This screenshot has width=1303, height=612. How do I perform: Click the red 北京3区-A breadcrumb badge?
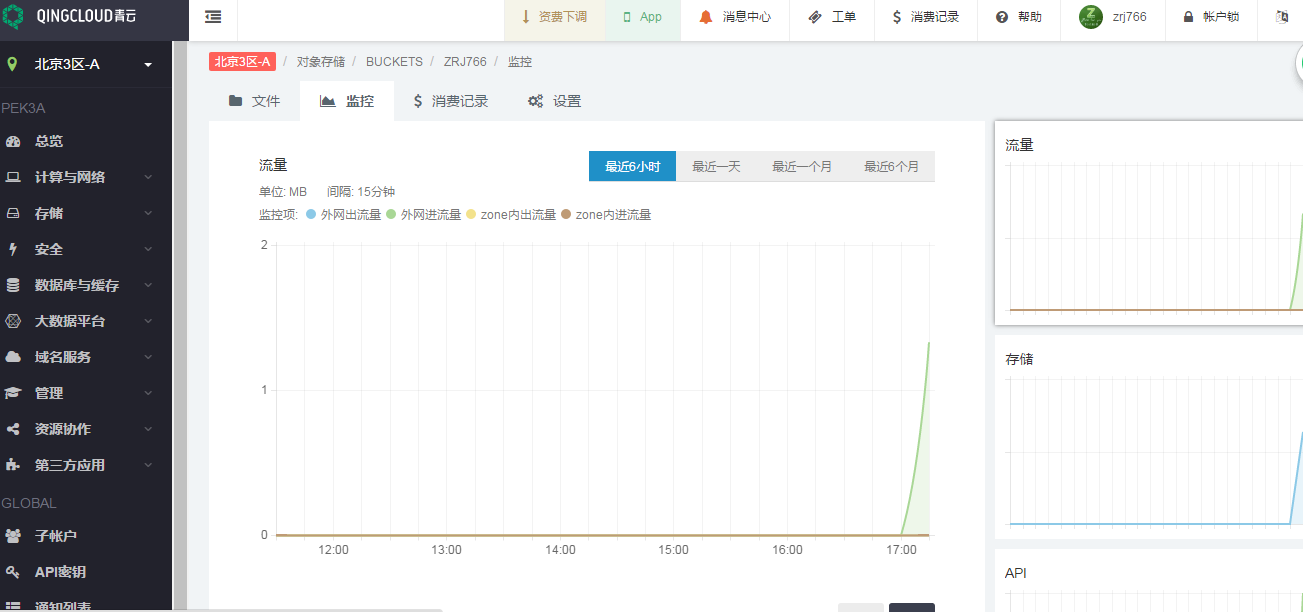point(242,62)
